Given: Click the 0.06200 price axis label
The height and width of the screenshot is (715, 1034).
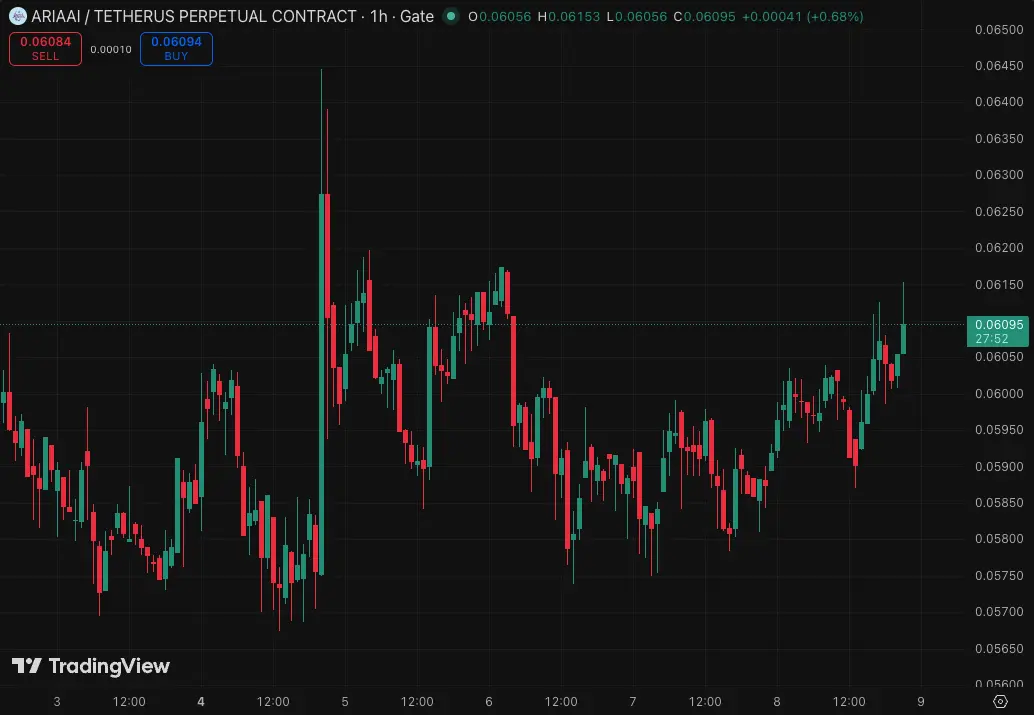Looking at the screenshot, I should pos(999,248).
